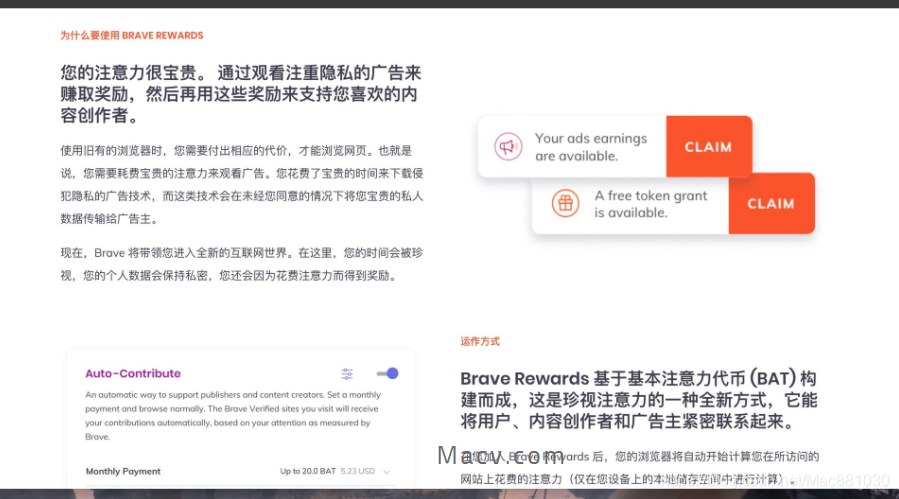Click the 'Monthly Payment' label
Viewport: 899px width, 499px height.
pos(123,471)
